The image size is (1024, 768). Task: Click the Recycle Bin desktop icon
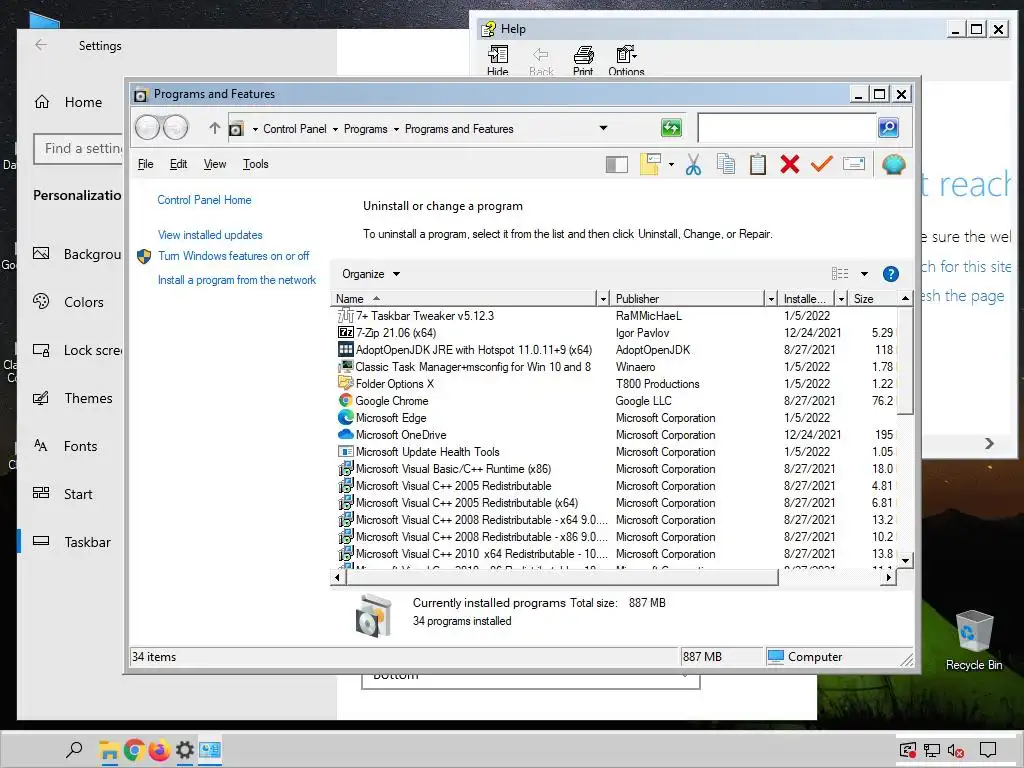(x=974, y=640)
